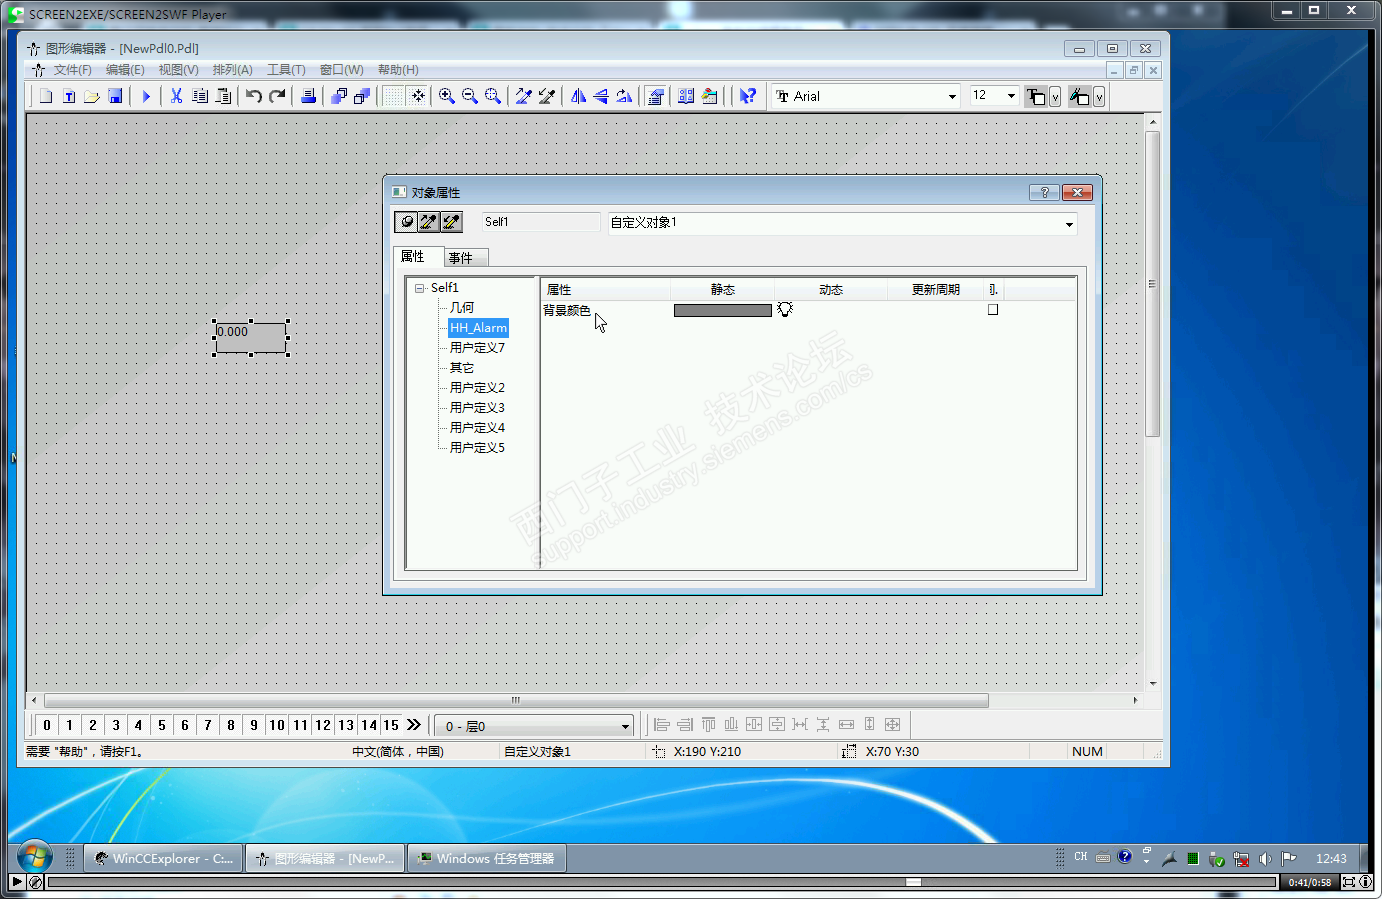Open the 视图(V) menu
This screenshot has height=899, width=1382.
pos(178,70)
